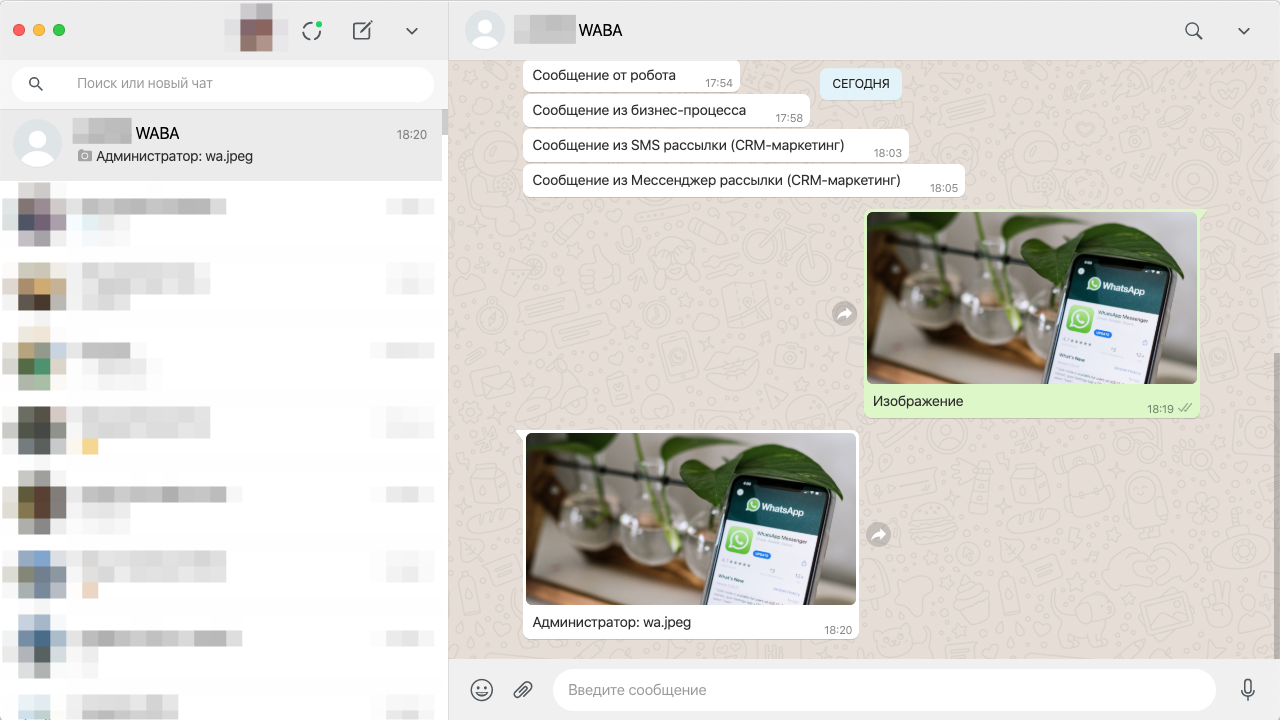Attach a file with the paperclip
The image size is (1280, 720).
pos(522,689)
